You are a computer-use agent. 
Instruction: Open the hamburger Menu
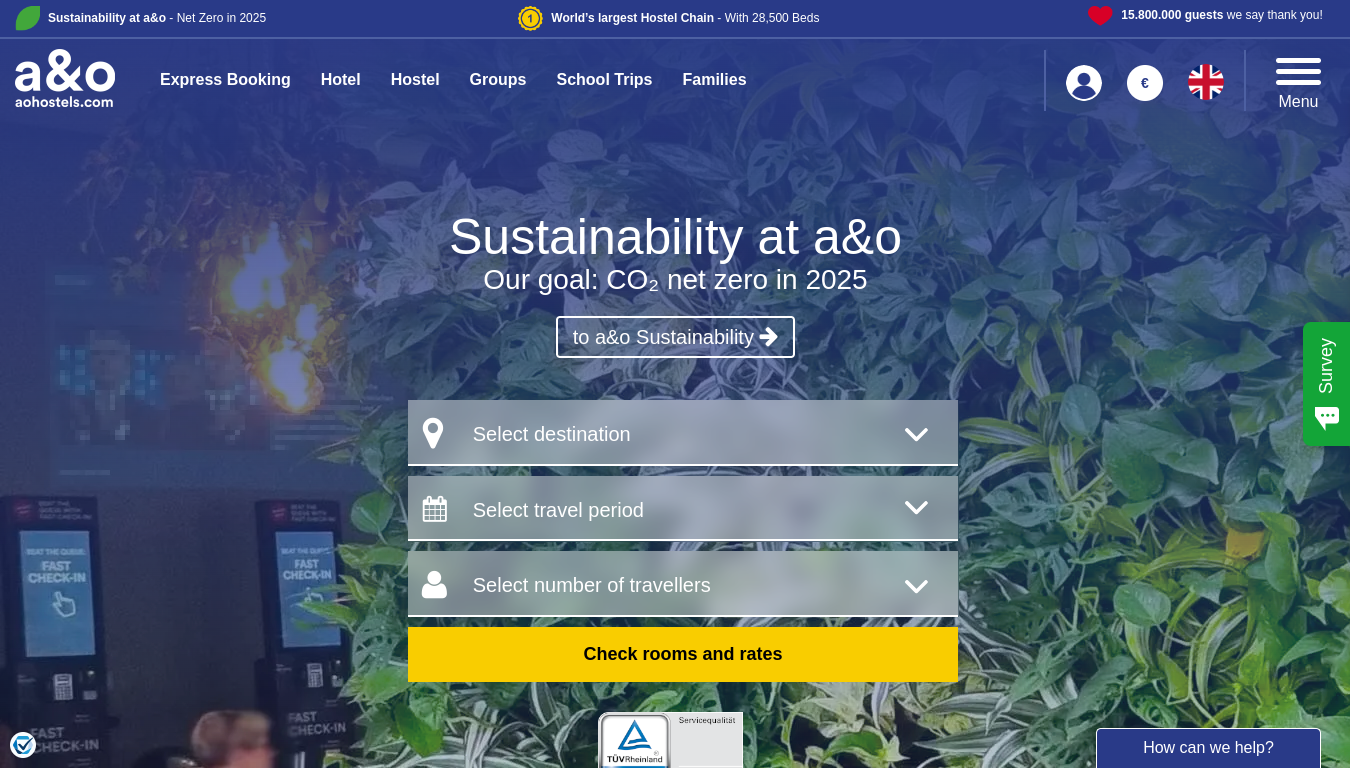click(x=1298, y=83)
